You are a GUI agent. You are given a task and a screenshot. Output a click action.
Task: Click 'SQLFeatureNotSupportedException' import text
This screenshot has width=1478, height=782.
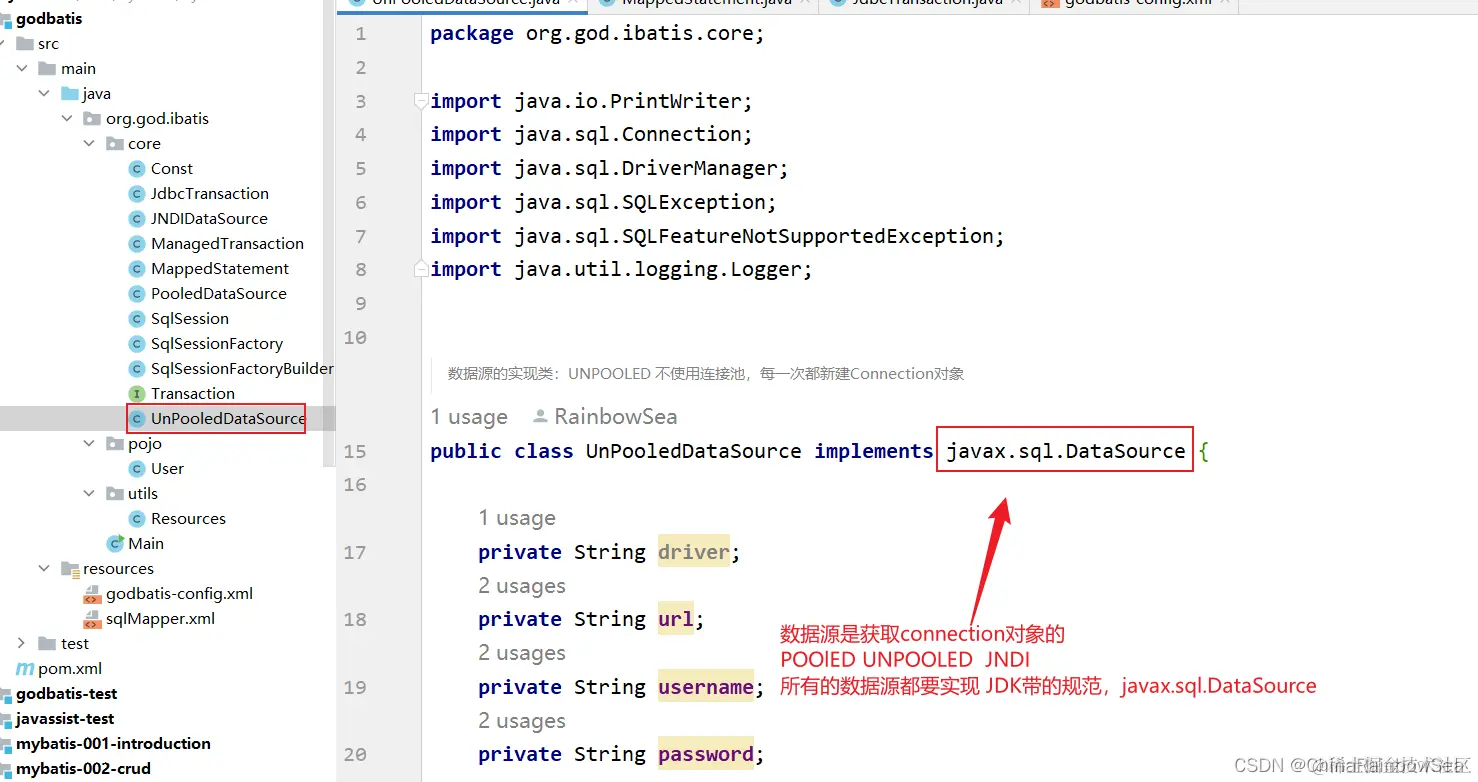[x=806, y=236]
